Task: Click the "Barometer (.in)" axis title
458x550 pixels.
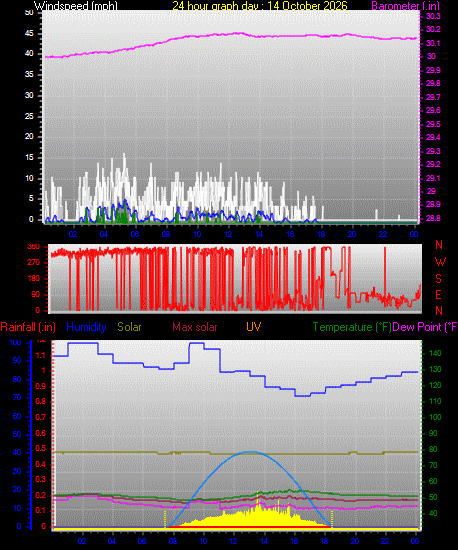Action: [x=405, y=6]
